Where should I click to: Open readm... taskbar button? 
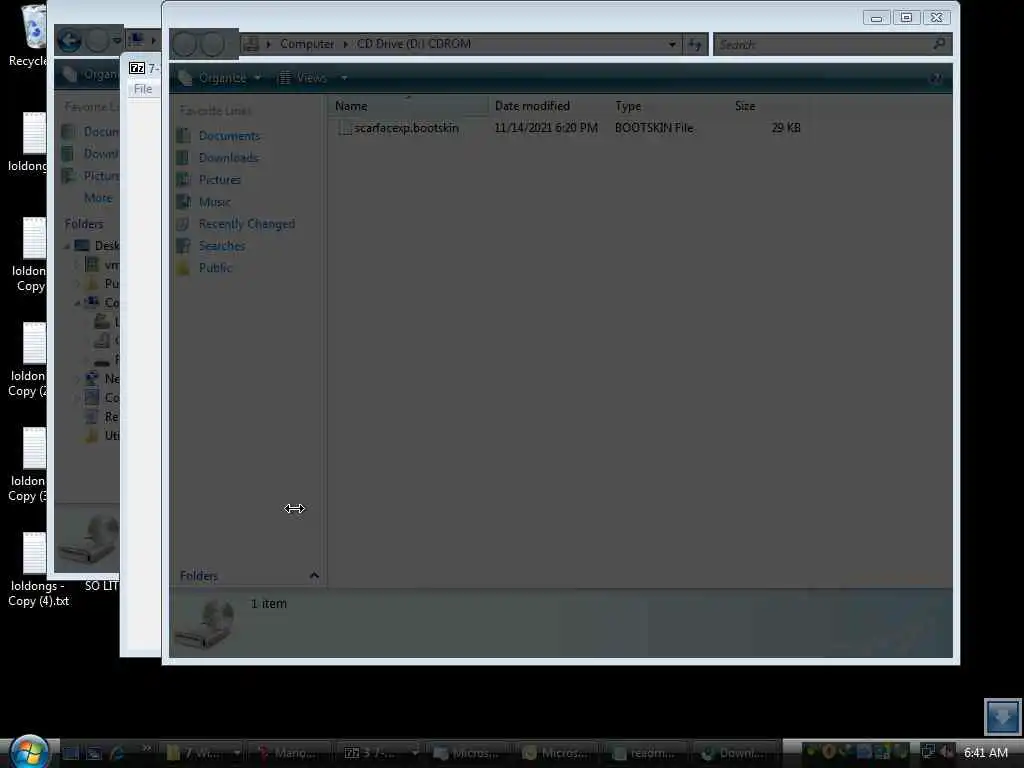[x=644, y=753]
